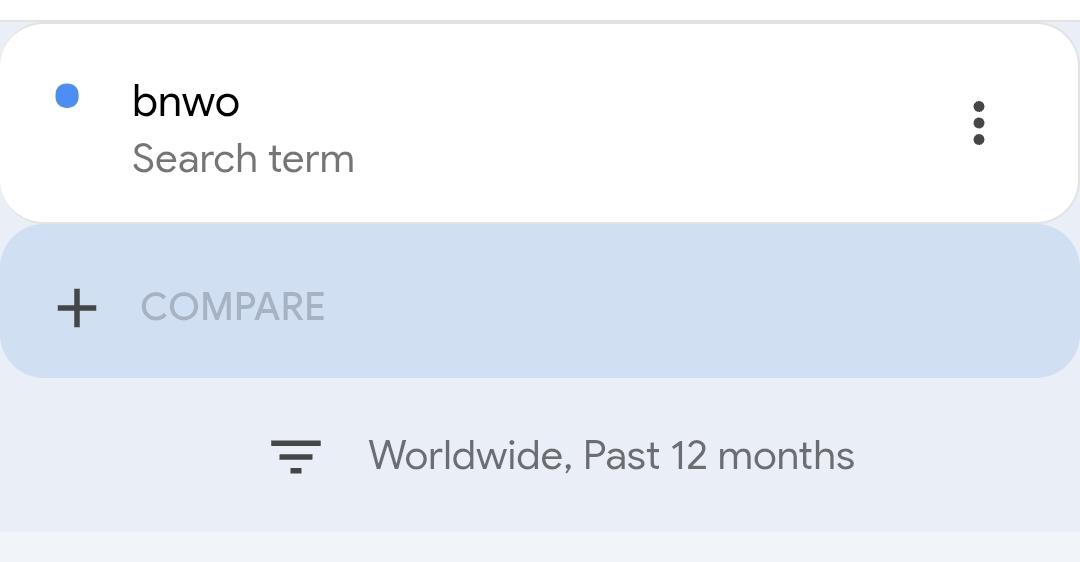1080x562 pixels.
Task: Click the plus icon beside COMPARE
Action: click(77, 307)
